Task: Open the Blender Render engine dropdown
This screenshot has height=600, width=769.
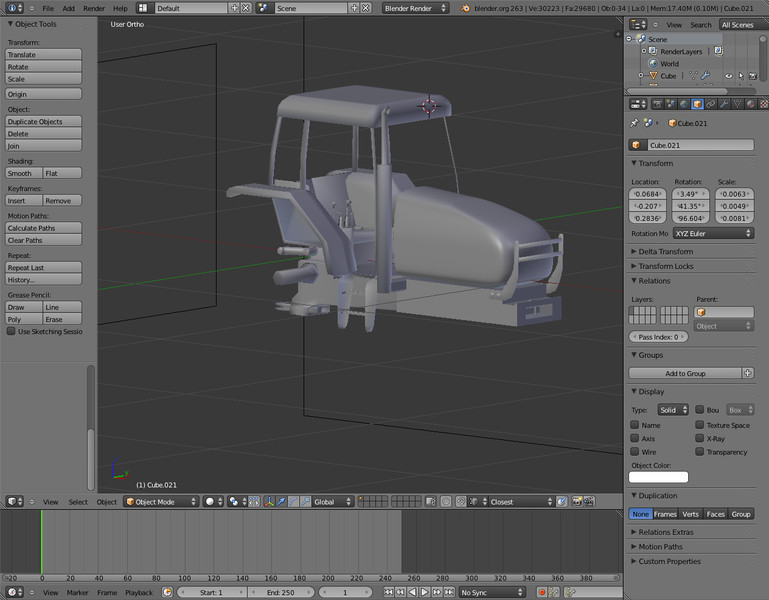Action: click(x=415, y=8)
